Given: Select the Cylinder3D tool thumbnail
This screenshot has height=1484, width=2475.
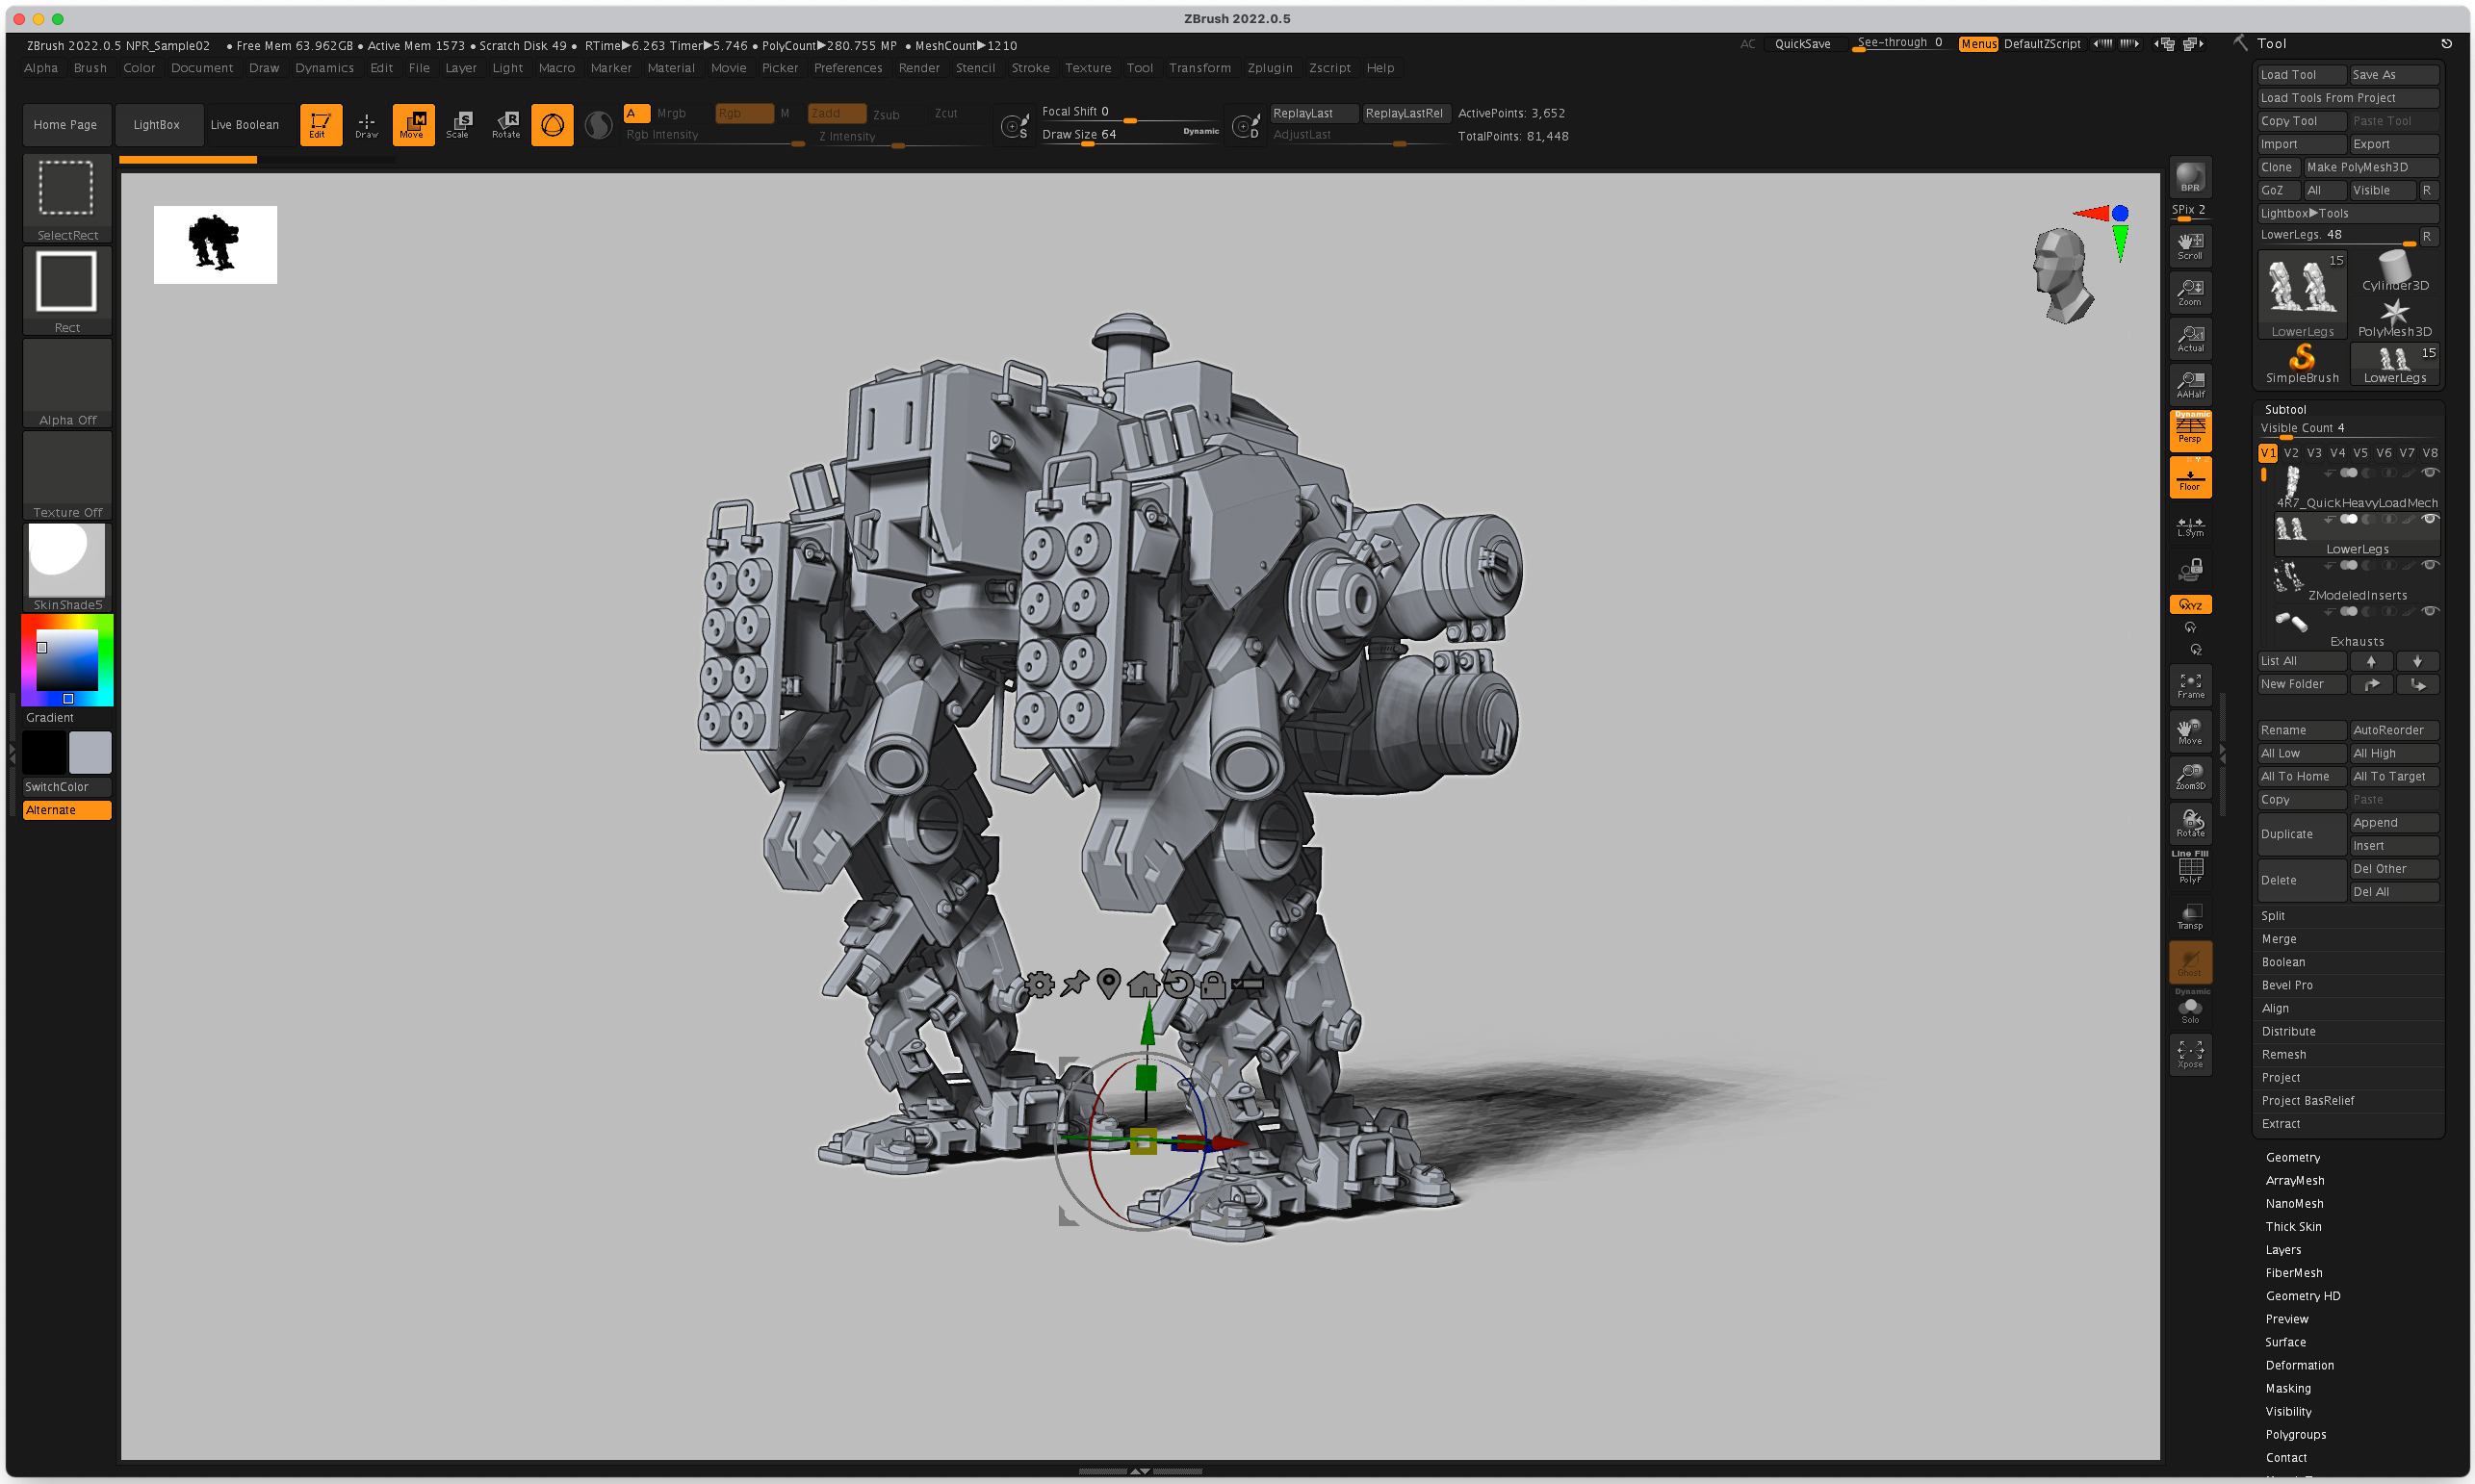Looking at the screenshot, I should point(2394,271).
